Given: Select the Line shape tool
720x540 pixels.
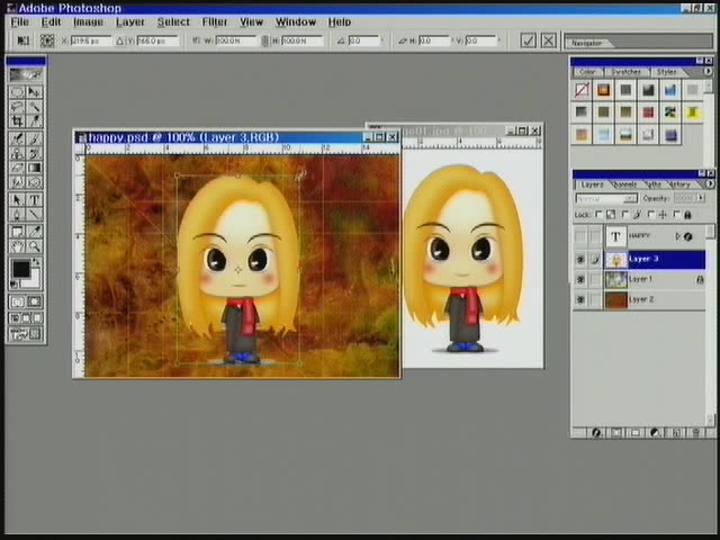Looking at the screenshot, I should (x=34, y=214).
